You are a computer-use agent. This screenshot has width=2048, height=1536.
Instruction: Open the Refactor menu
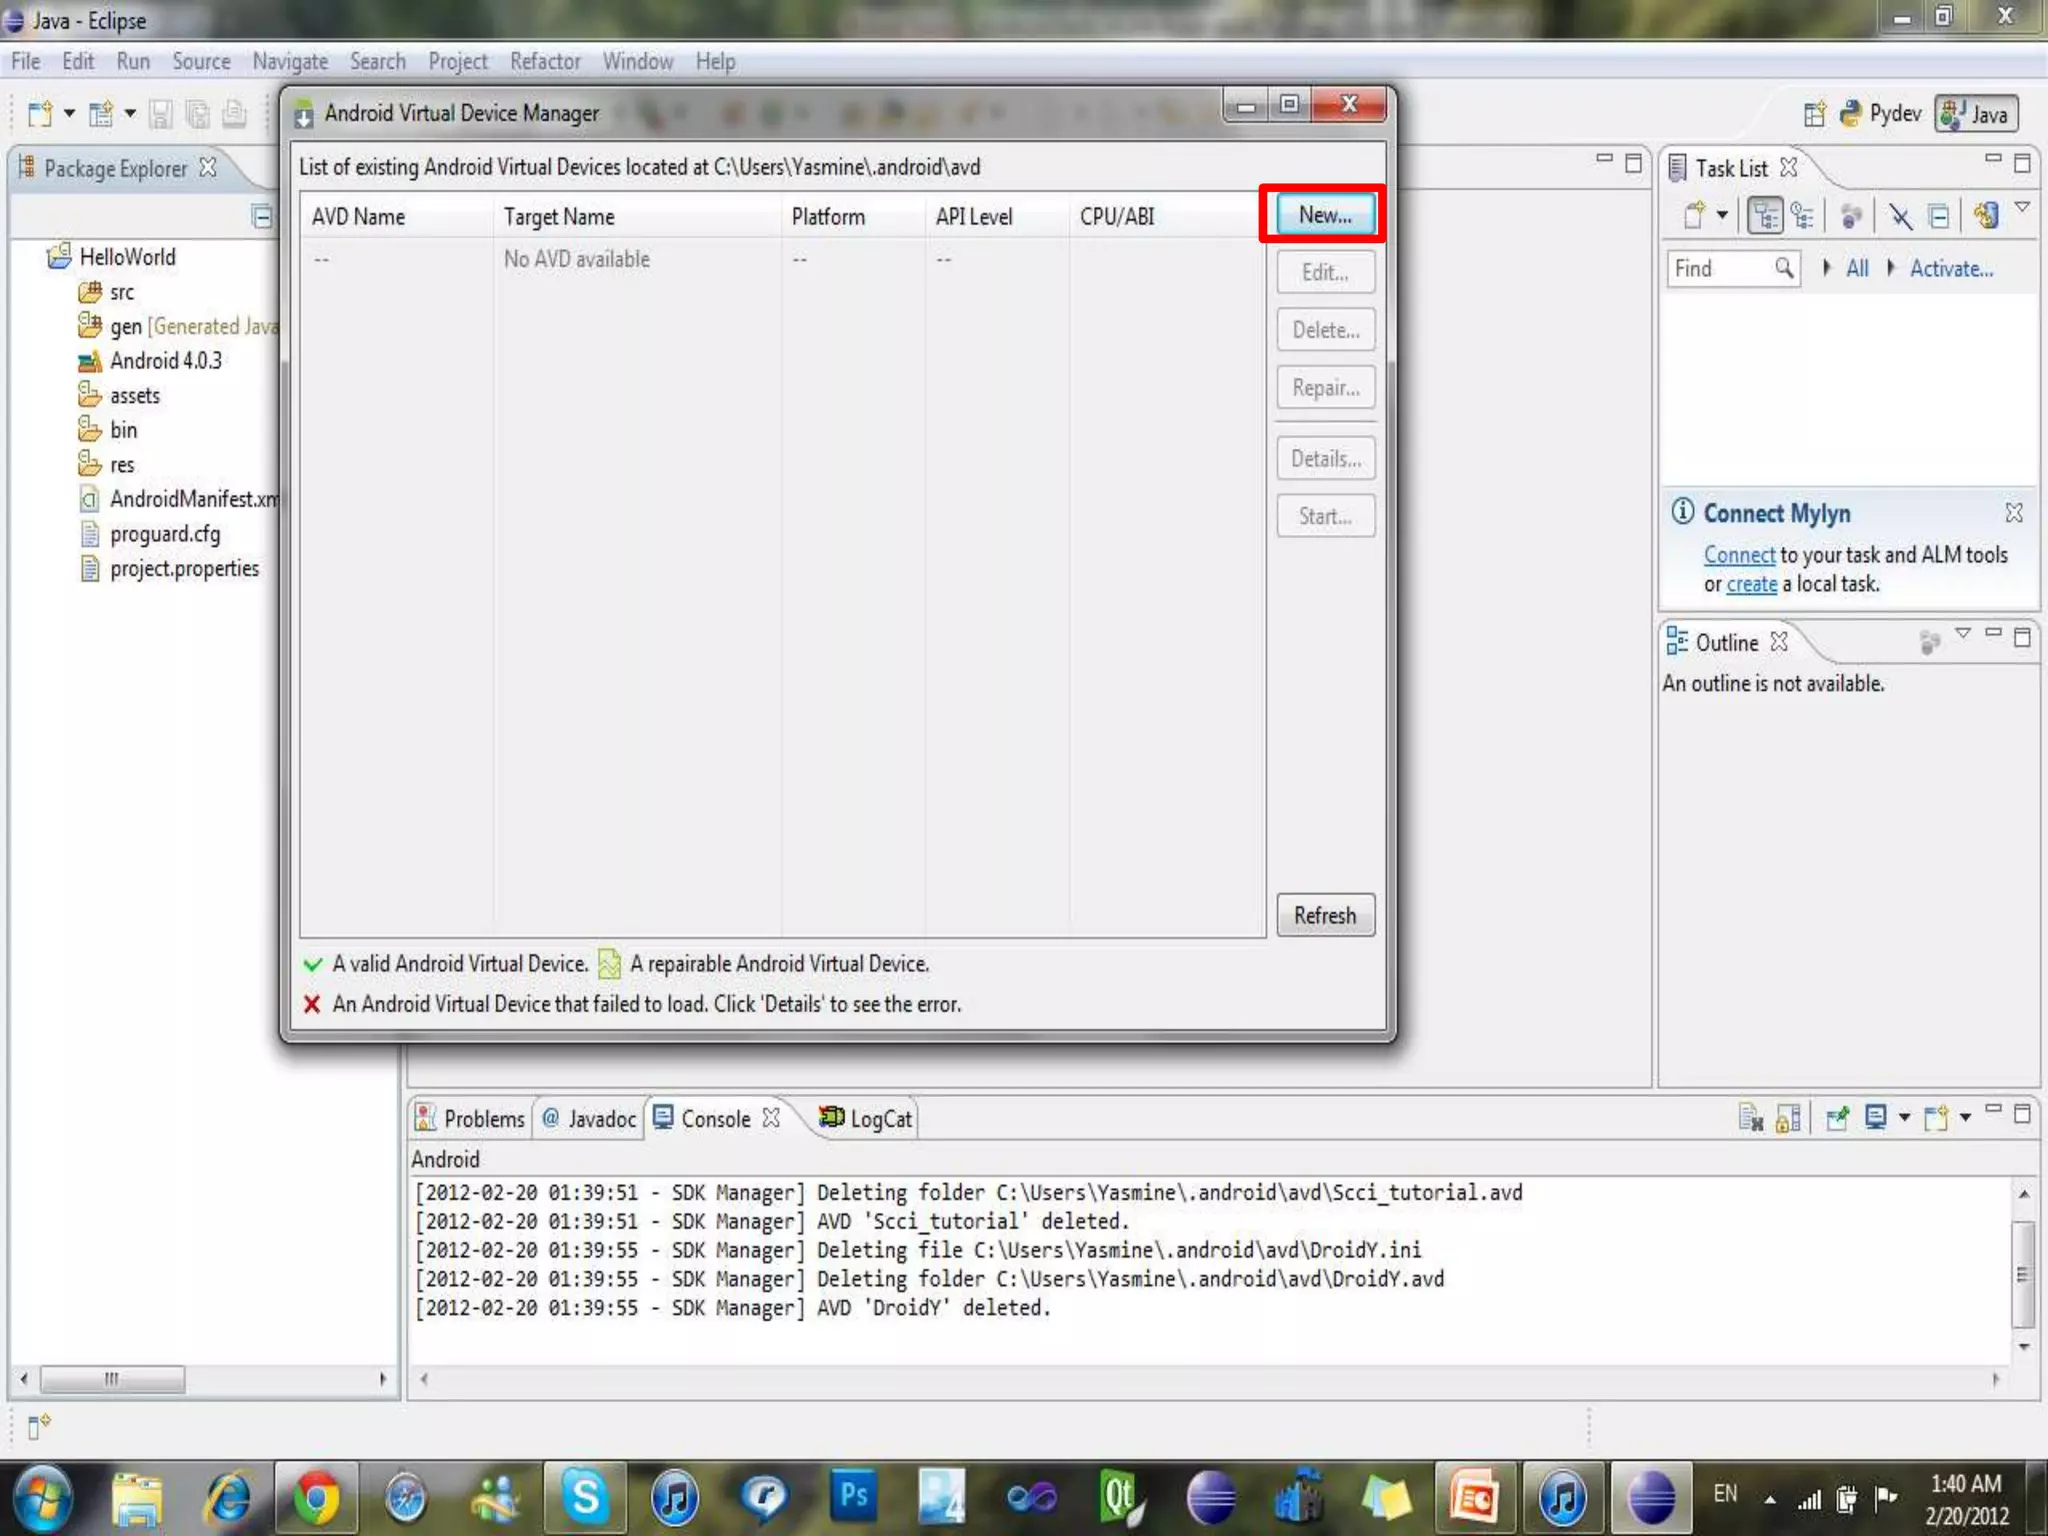point(544,62)
